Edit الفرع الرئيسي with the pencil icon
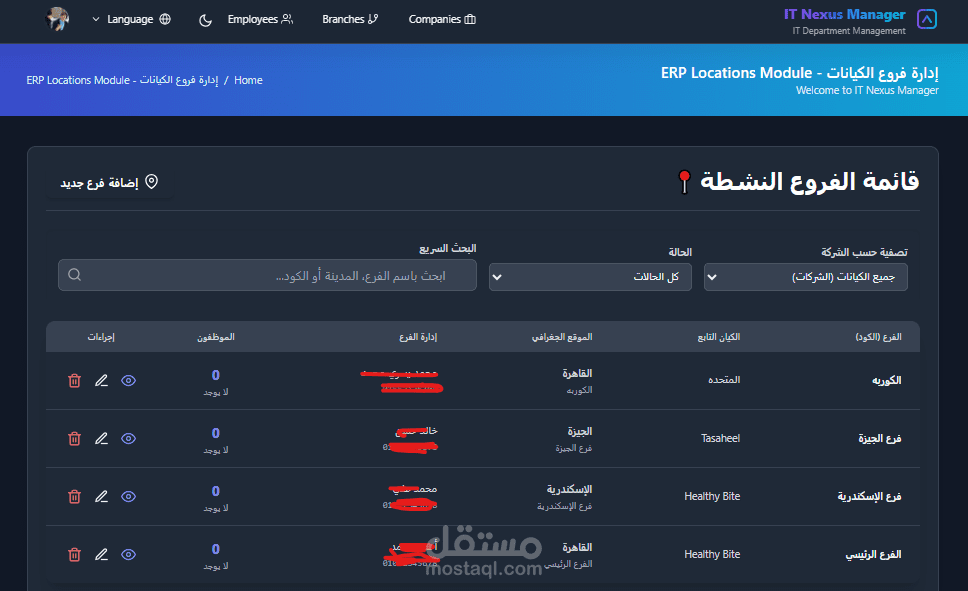The image size is (968, 591). tap(101, 554)
